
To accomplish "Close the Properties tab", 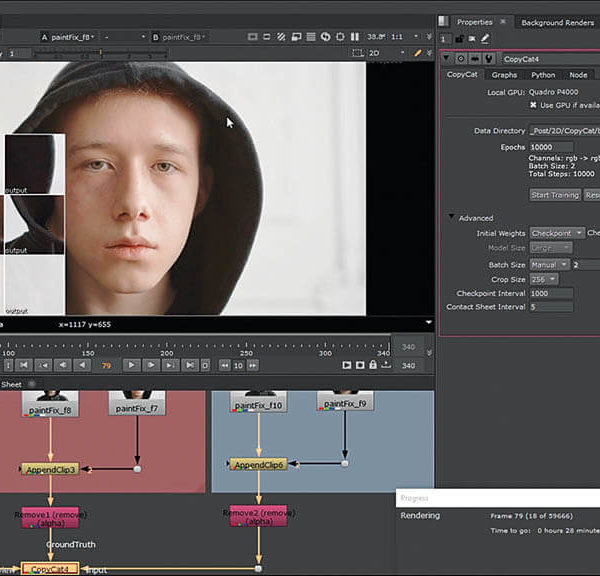I will [x=503, y=22].
